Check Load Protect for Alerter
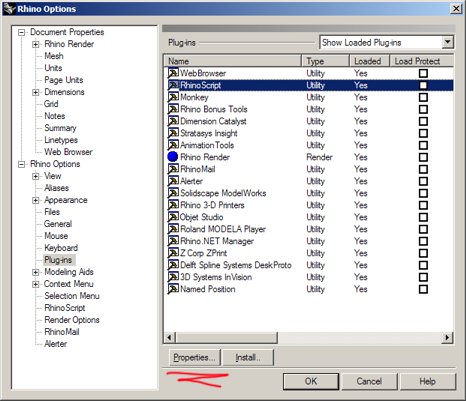466x401 pixels. tap(423, 181)
